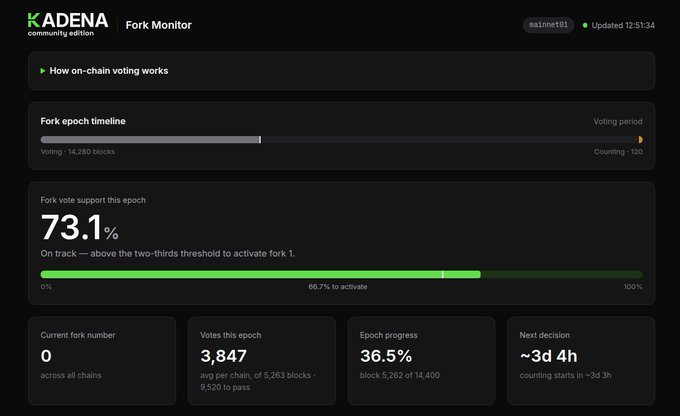Click the green live status dot
The image size is (680, 416).
click(x=585, y=25)
